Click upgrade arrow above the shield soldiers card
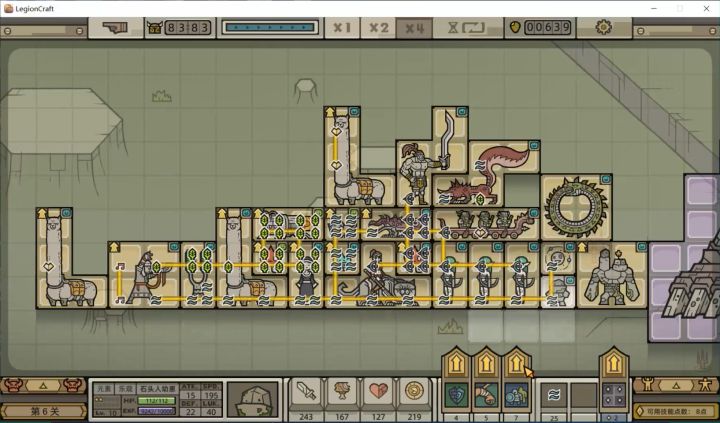720x423 pixels. tap(516, 364)
